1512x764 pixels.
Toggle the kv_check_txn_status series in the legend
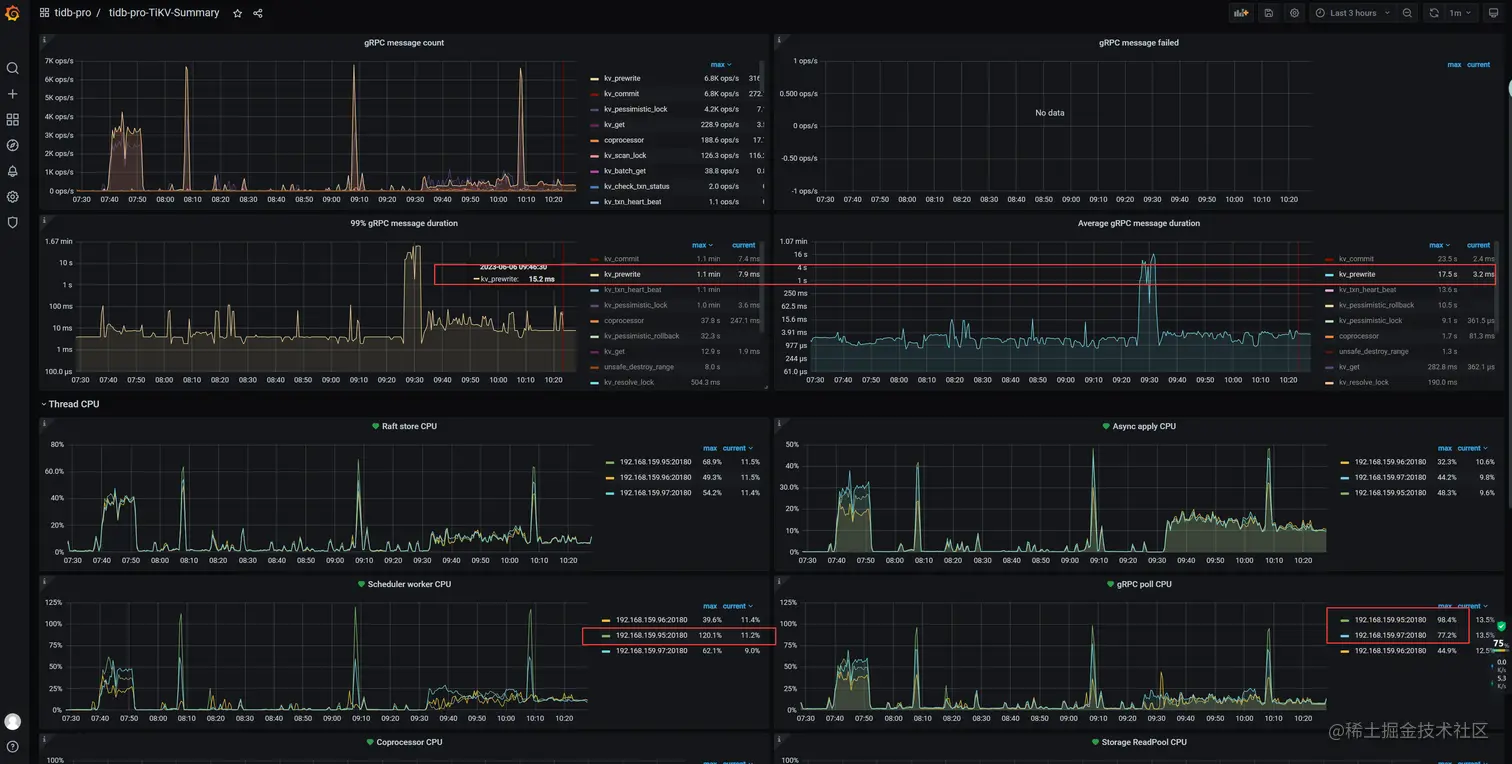pyautogui.click(x=636, y=186)
